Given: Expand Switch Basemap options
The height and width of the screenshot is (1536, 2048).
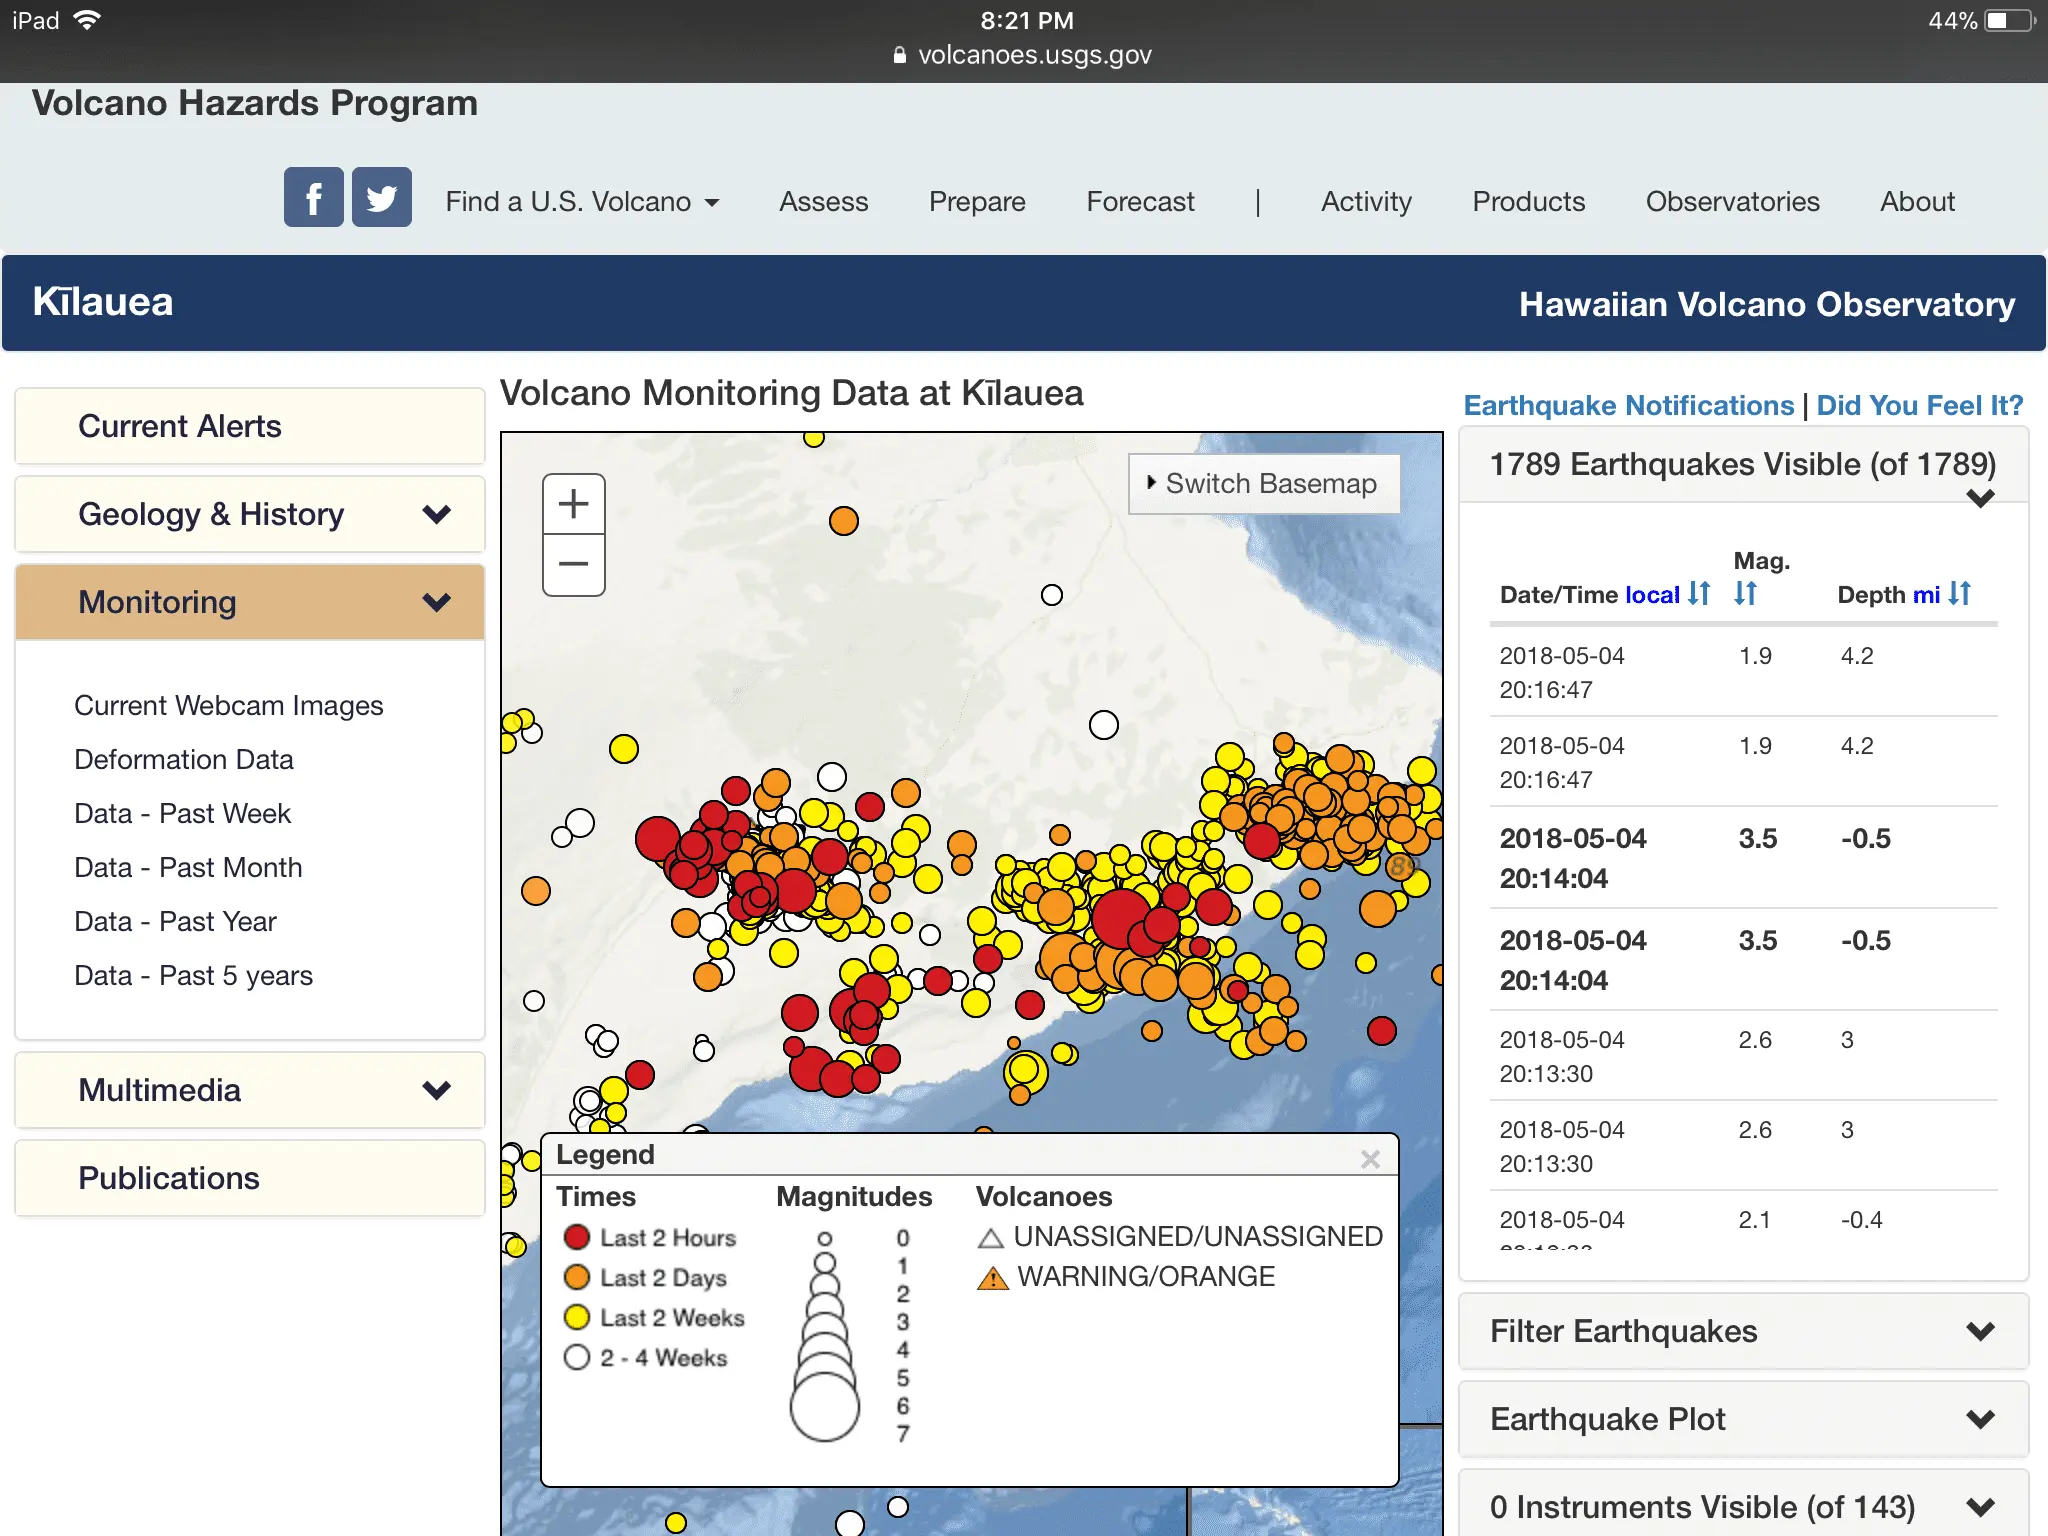Looking at the screenshot, I should (x=1263, y=484).
